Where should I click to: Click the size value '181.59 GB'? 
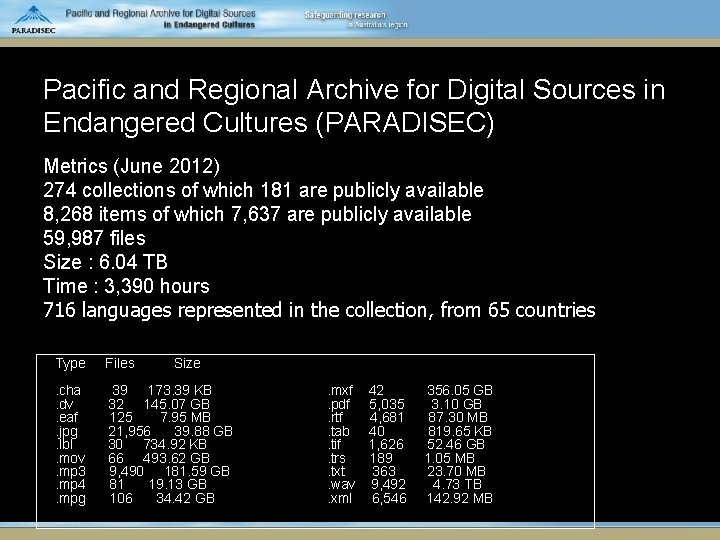click(x=197, y=472)
